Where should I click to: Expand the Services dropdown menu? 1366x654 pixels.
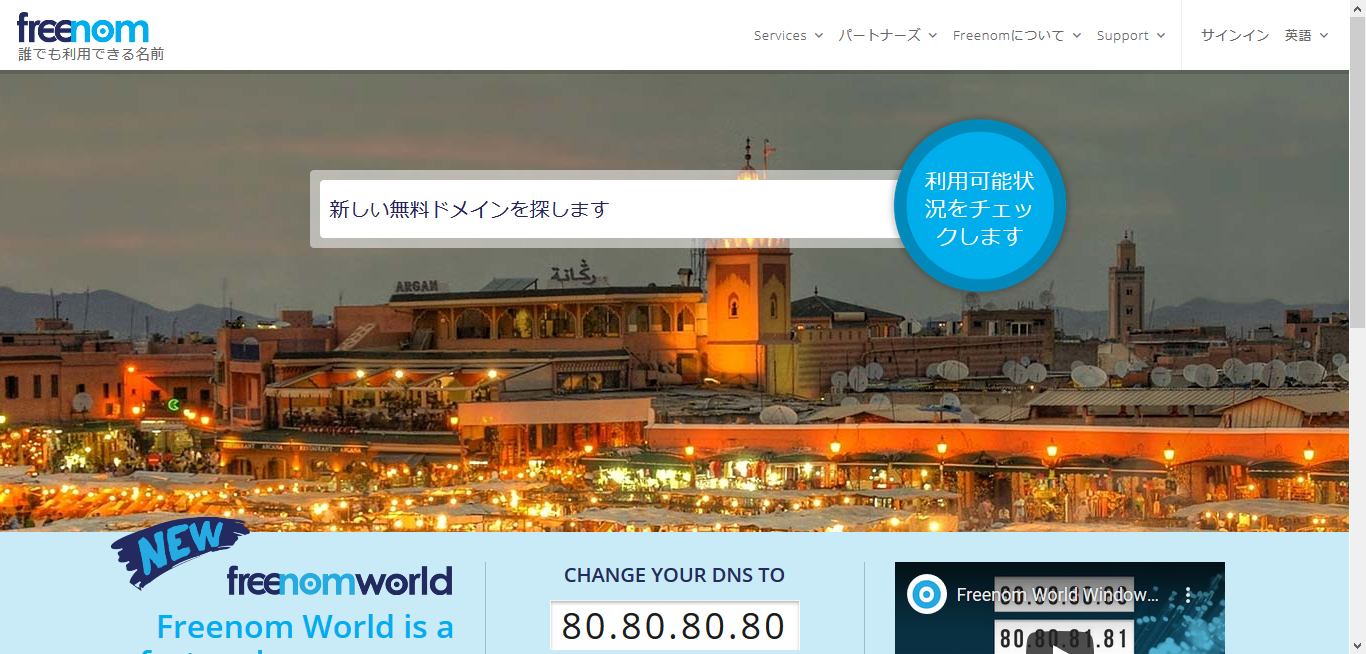coord(788,35)
